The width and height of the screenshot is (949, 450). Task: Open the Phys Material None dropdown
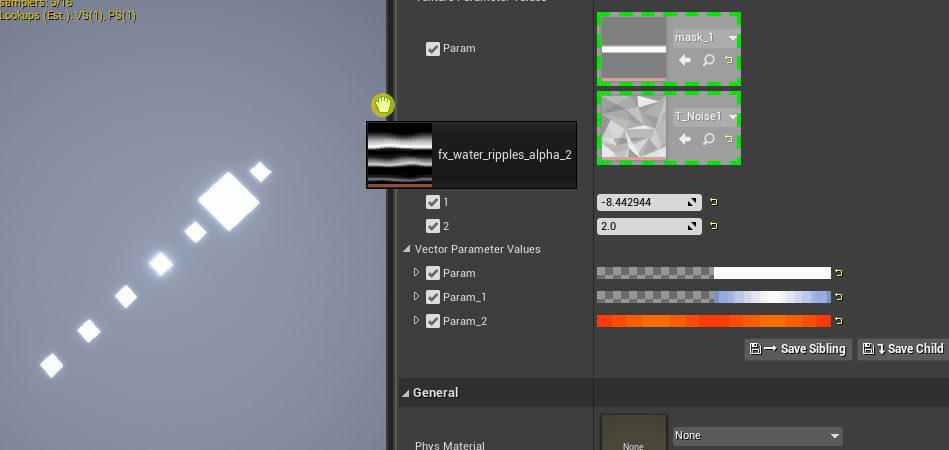[757, 436]
